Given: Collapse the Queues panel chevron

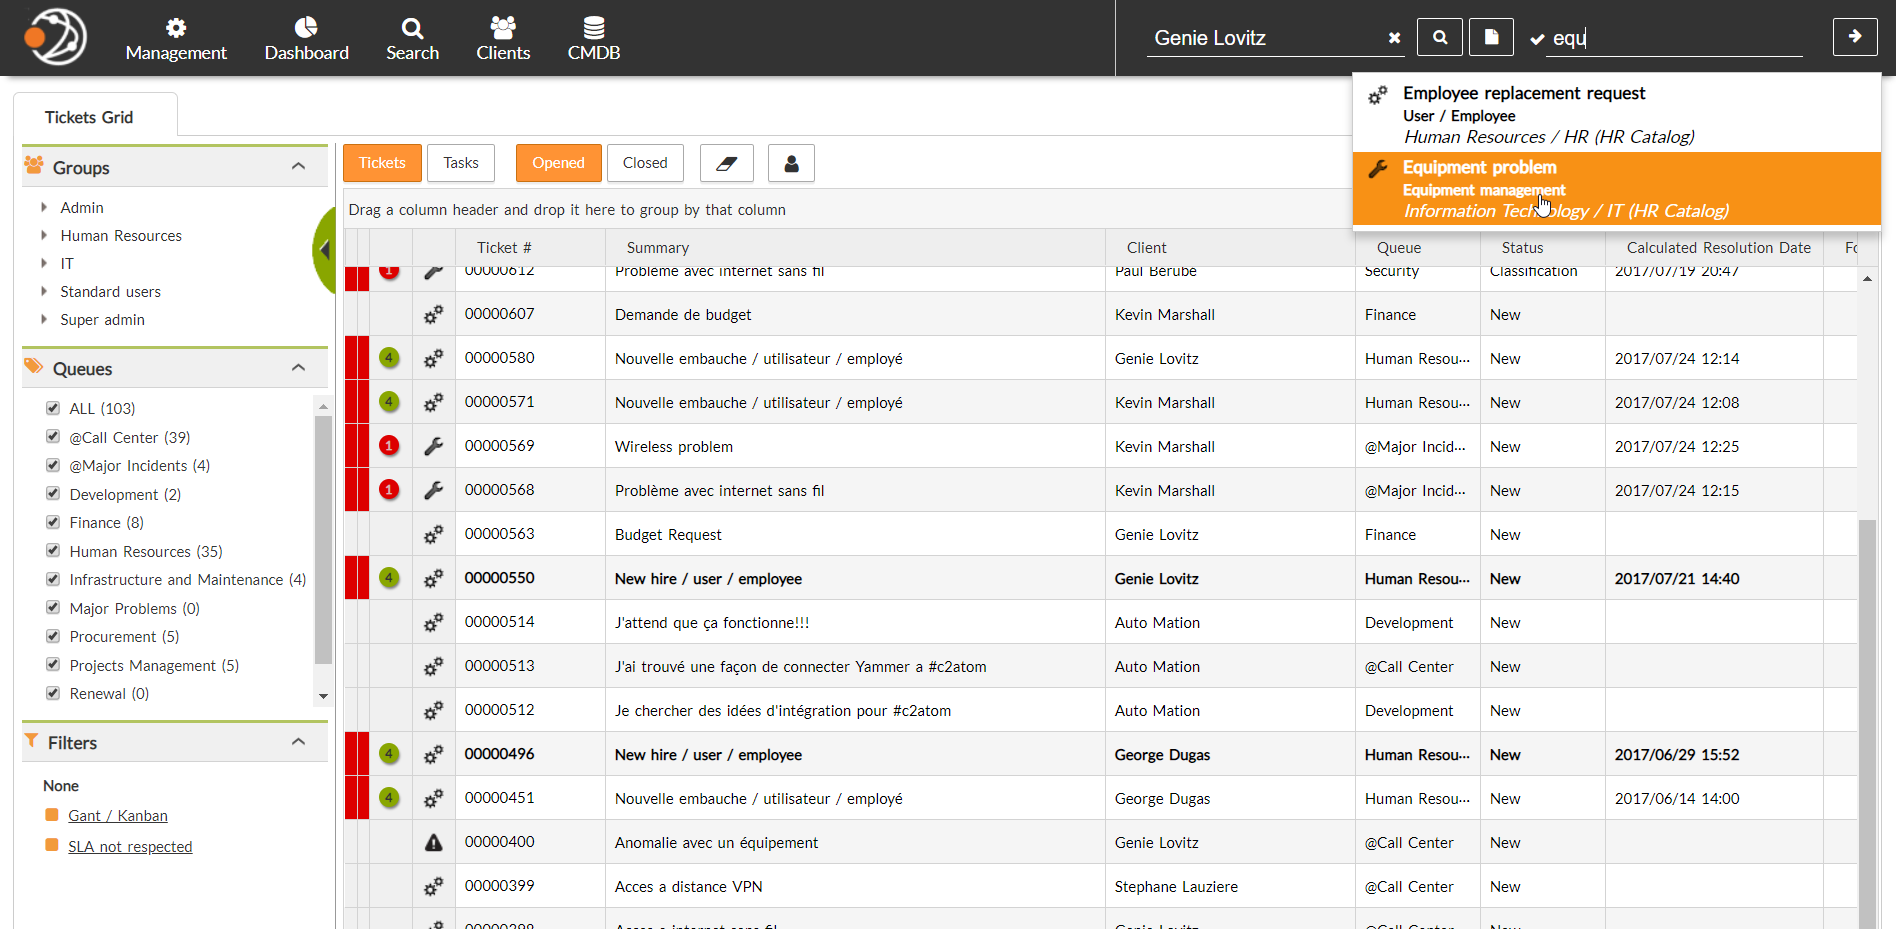Looking at the screenshot, I should 298,367.
